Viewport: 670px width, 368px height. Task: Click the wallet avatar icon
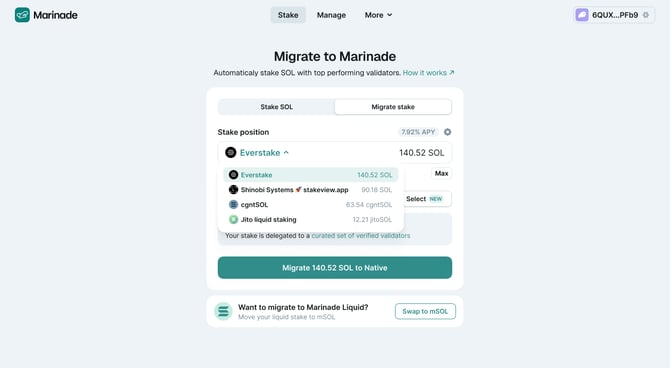(x=582, y=15)
